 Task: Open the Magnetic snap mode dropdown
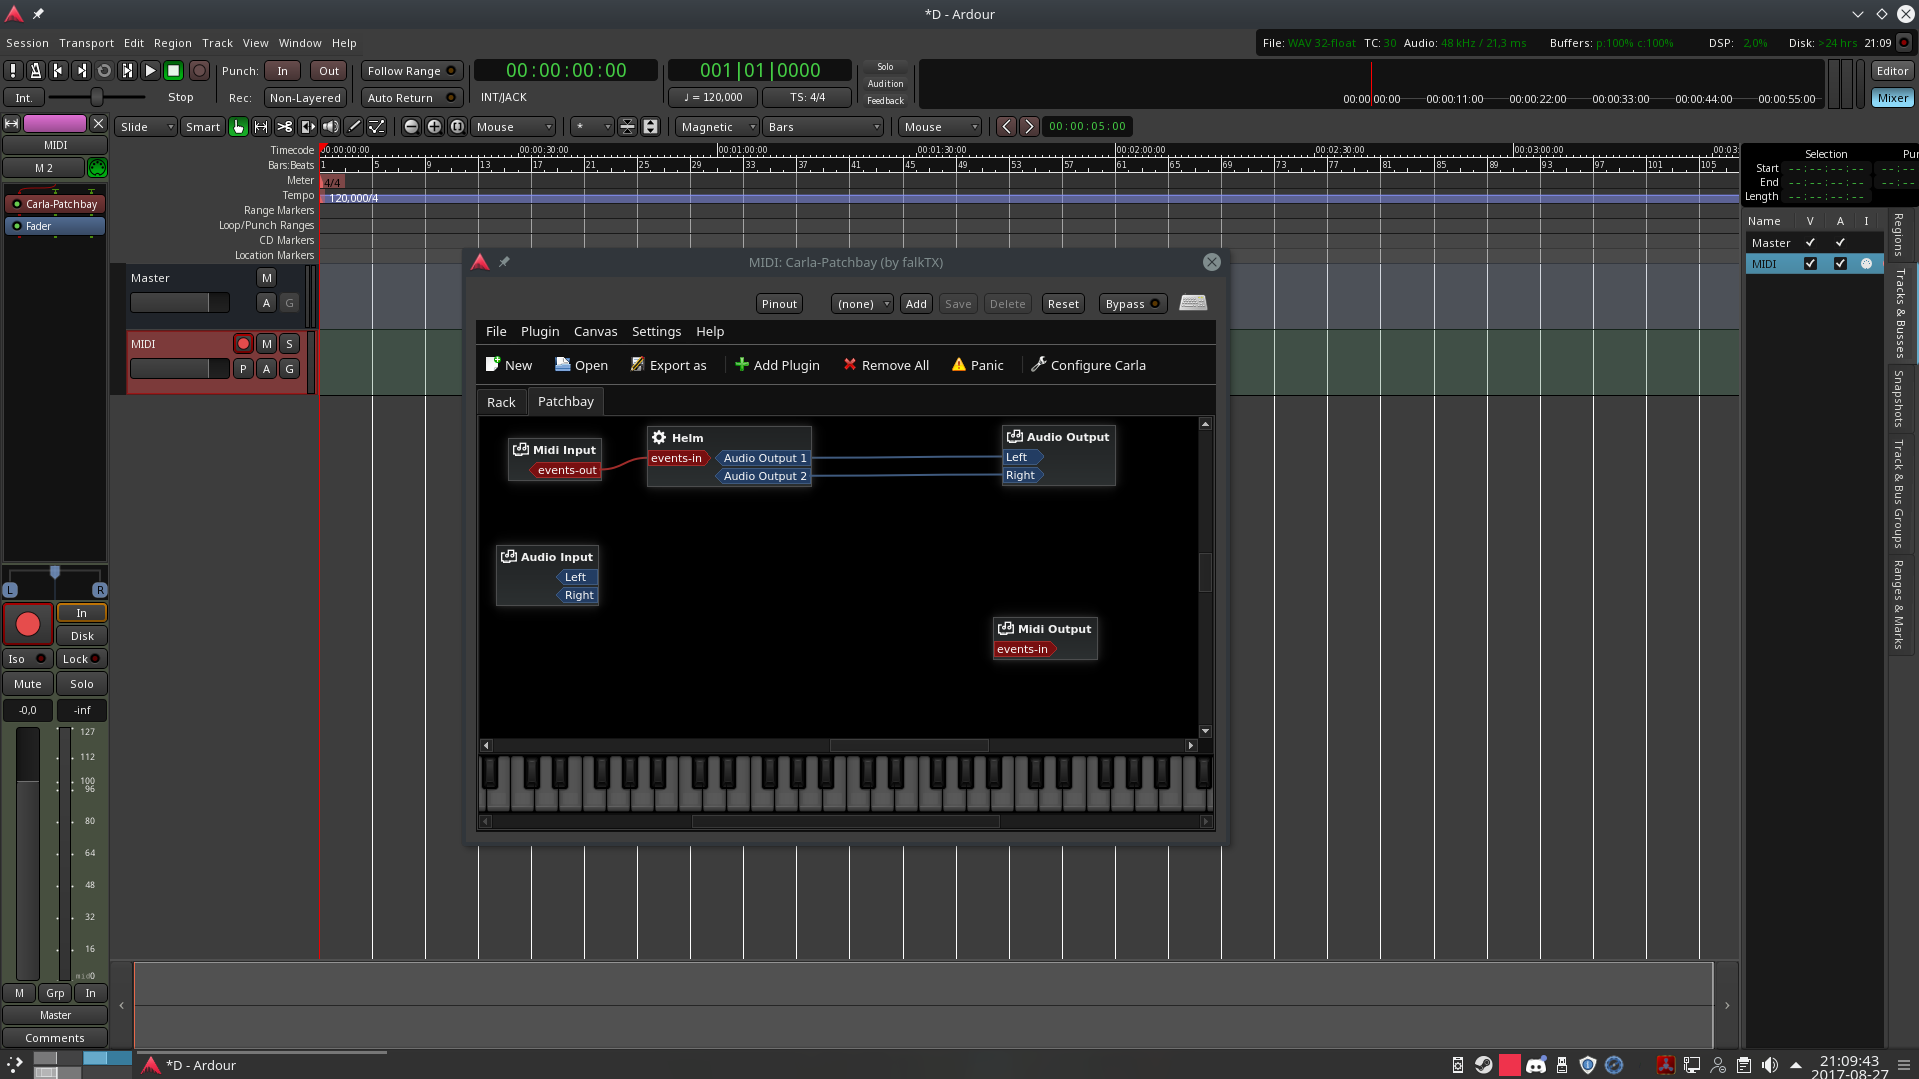tap(716, 127)
